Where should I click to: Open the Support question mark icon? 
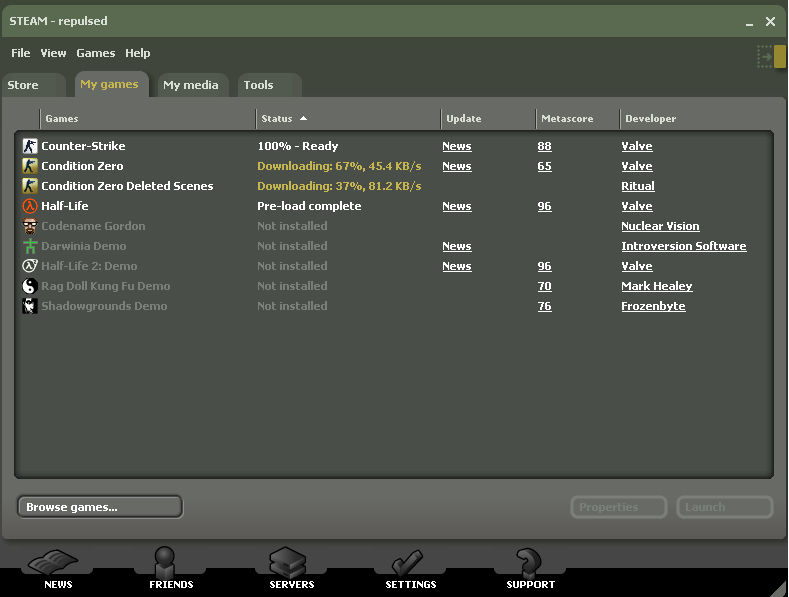coord(529,562)
